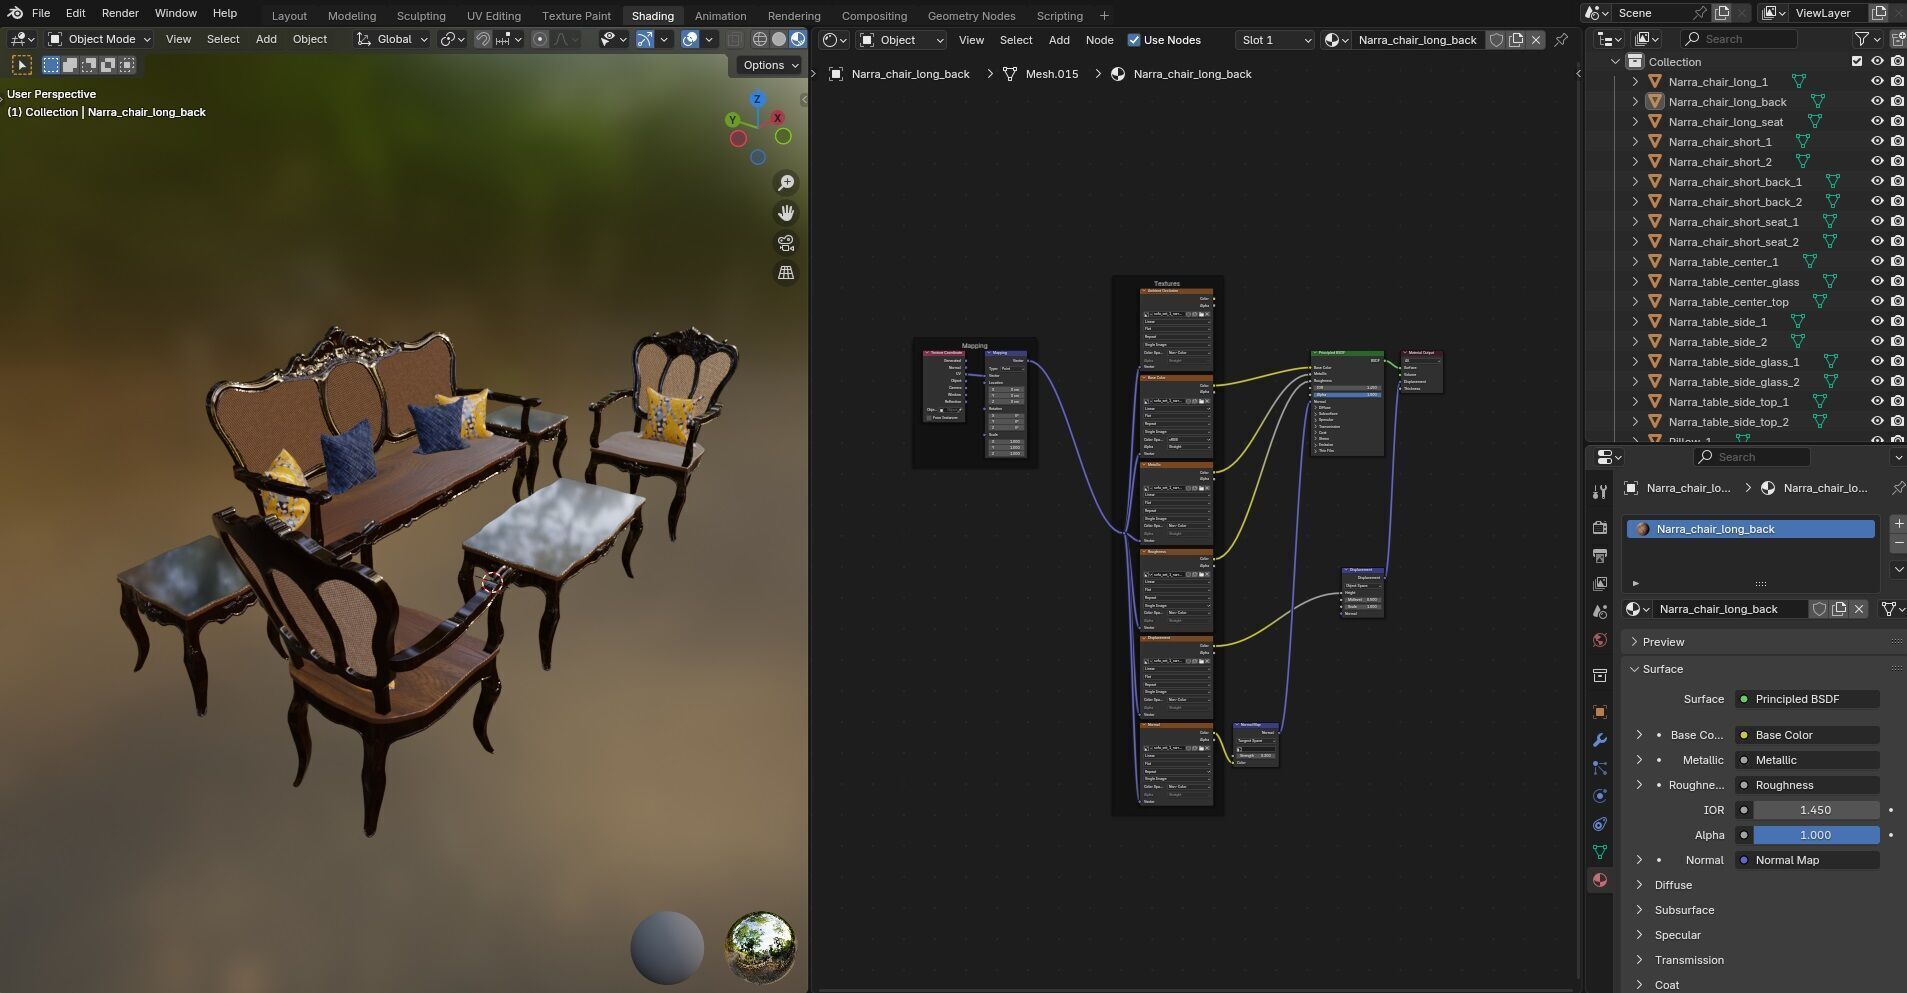Open the Scene properties tab icon
Screen dimensions: 1907x993
[1600, 611]
